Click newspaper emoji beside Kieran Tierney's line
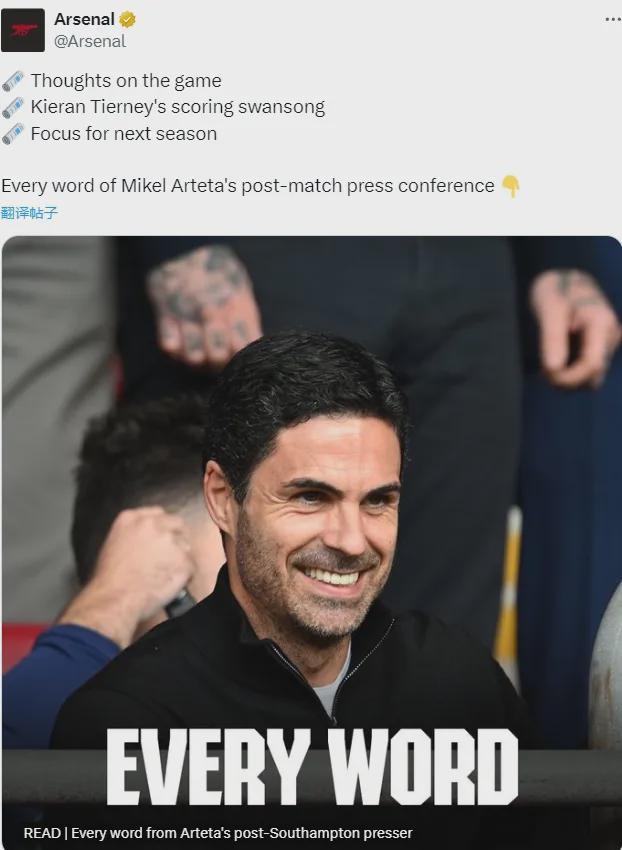622x850 pixels. (13, 107)
